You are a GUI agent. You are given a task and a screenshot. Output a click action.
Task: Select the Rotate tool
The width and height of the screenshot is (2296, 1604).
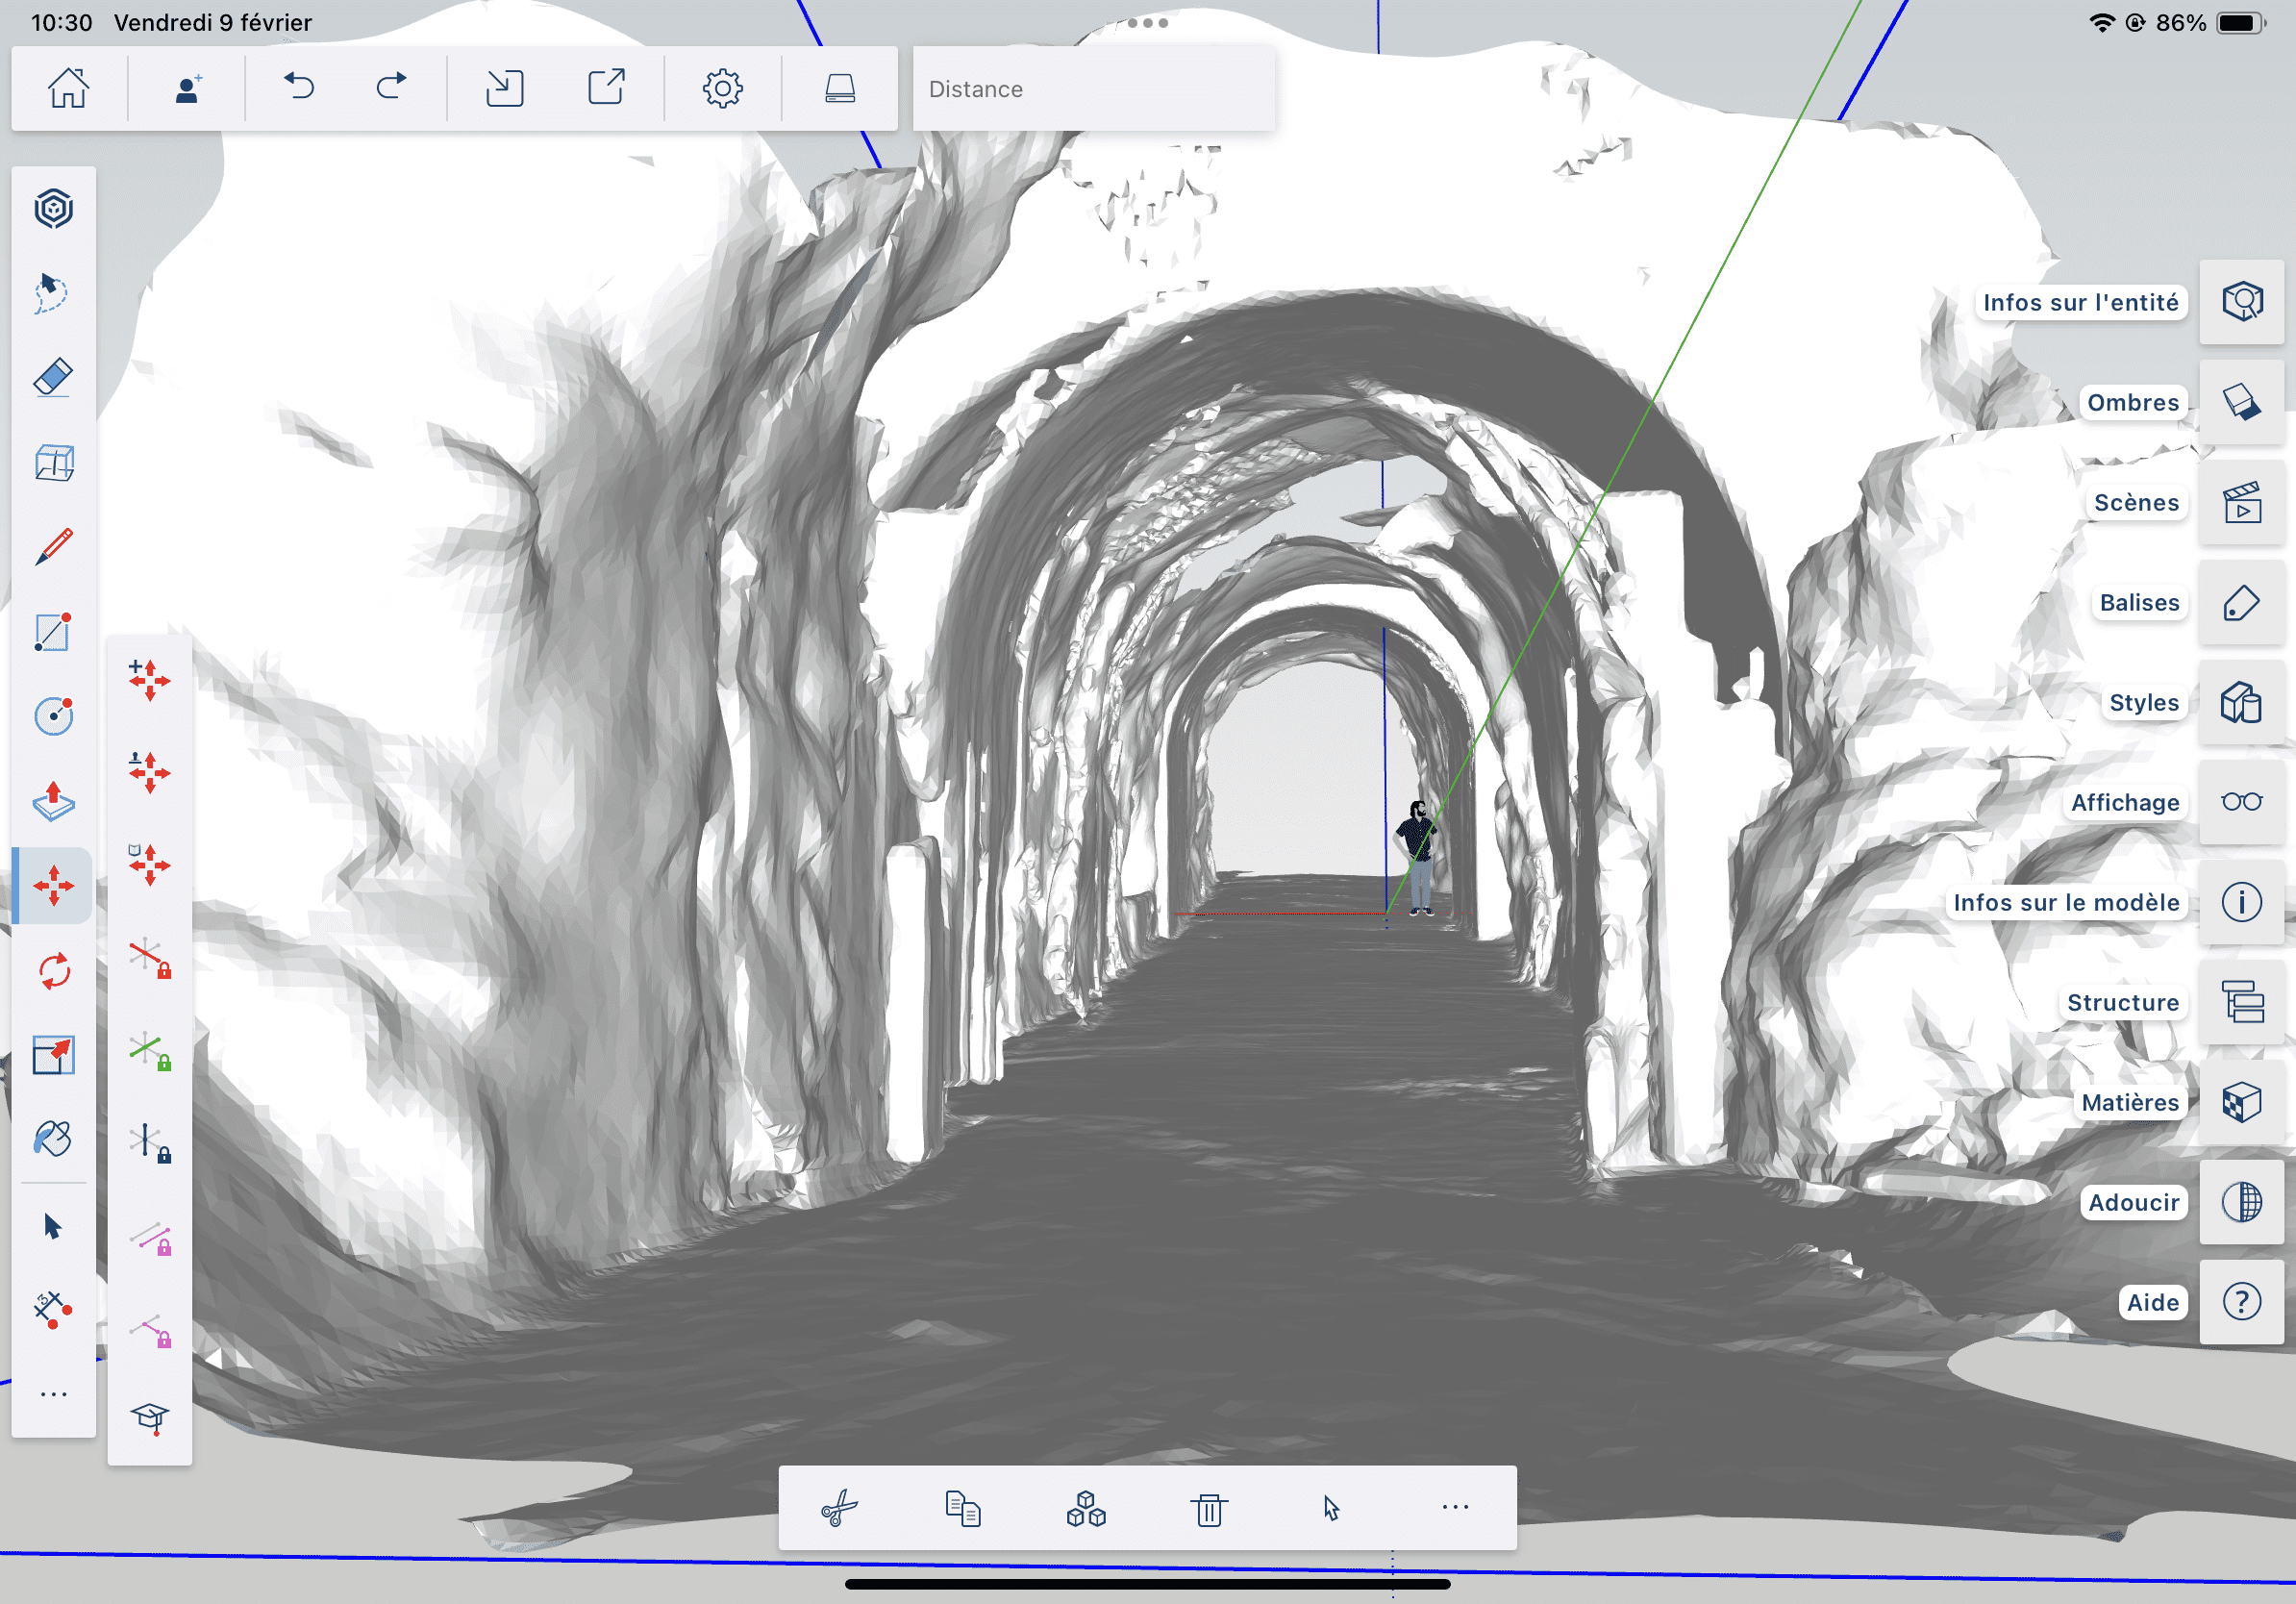53,970
